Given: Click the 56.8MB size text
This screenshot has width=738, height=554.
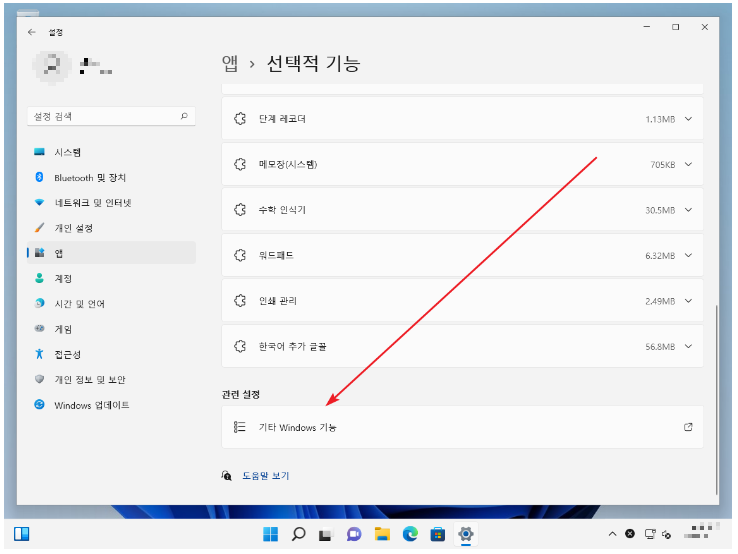Looking at the screenshot, I should tap(660, 346).
